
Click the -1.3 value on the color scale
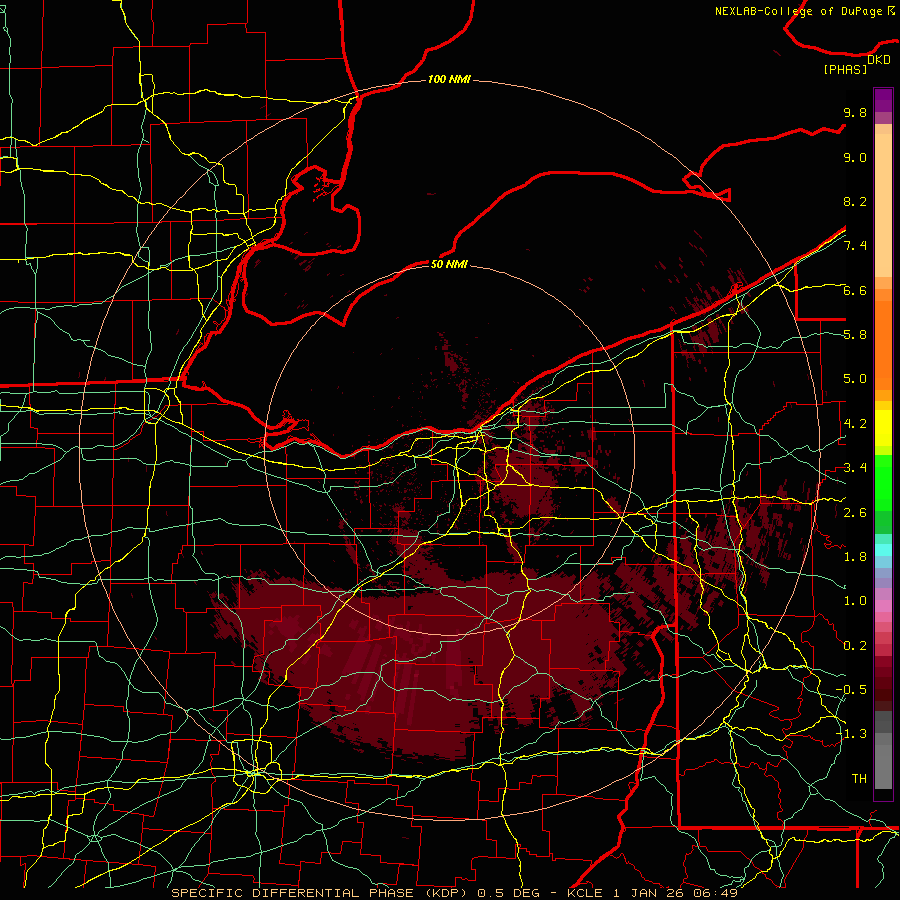[x=851, y=734]
